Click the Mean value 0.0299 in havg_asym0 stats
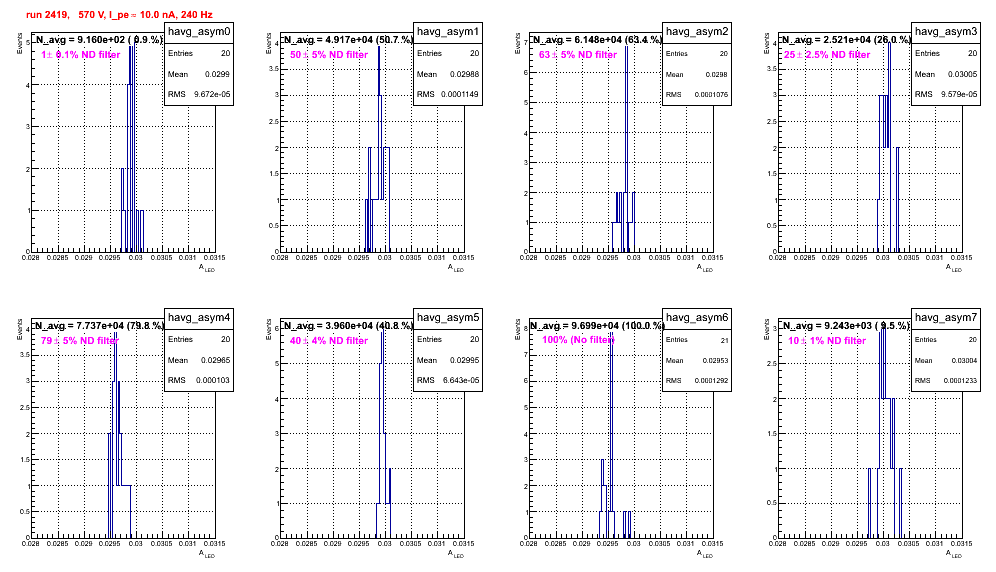The image size is (996, 572). (x=219, y=74)
